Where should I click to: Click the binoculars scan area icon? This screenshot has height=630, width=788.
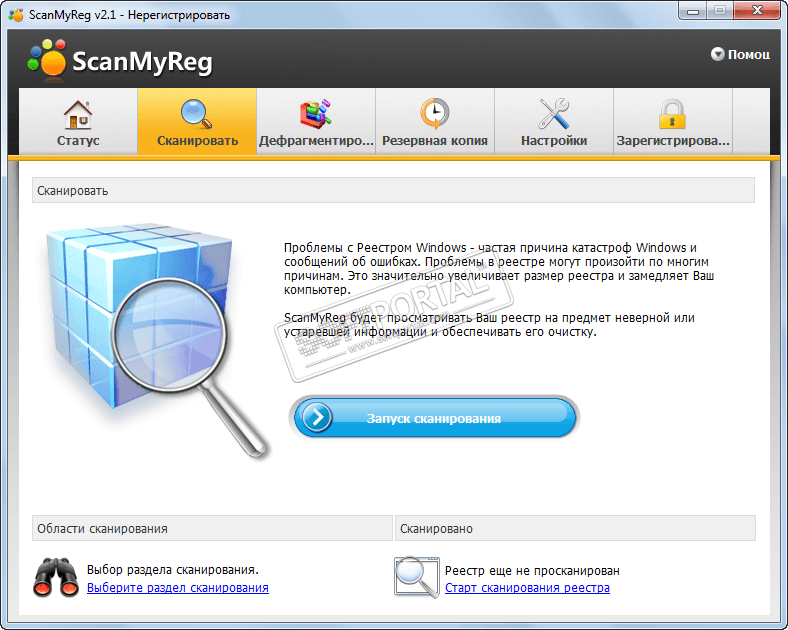56,578
